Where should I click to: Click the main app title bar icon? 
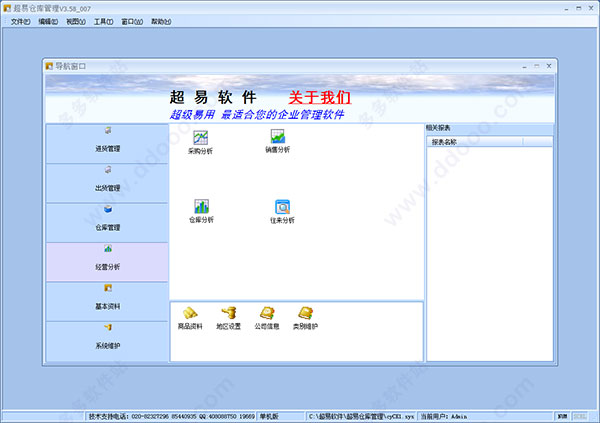point(7,8)
